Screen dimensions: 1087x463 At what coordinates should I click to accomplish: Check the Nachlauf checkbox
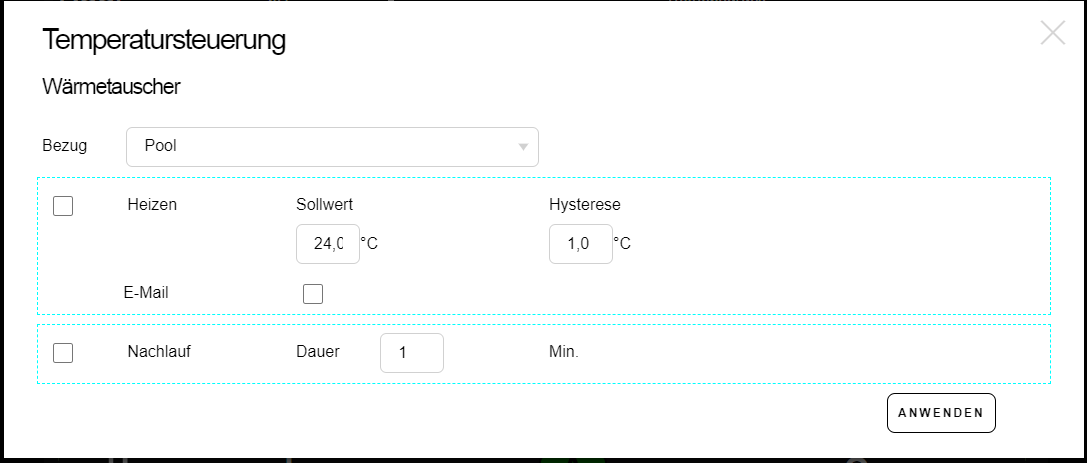(x=63, y=353)
